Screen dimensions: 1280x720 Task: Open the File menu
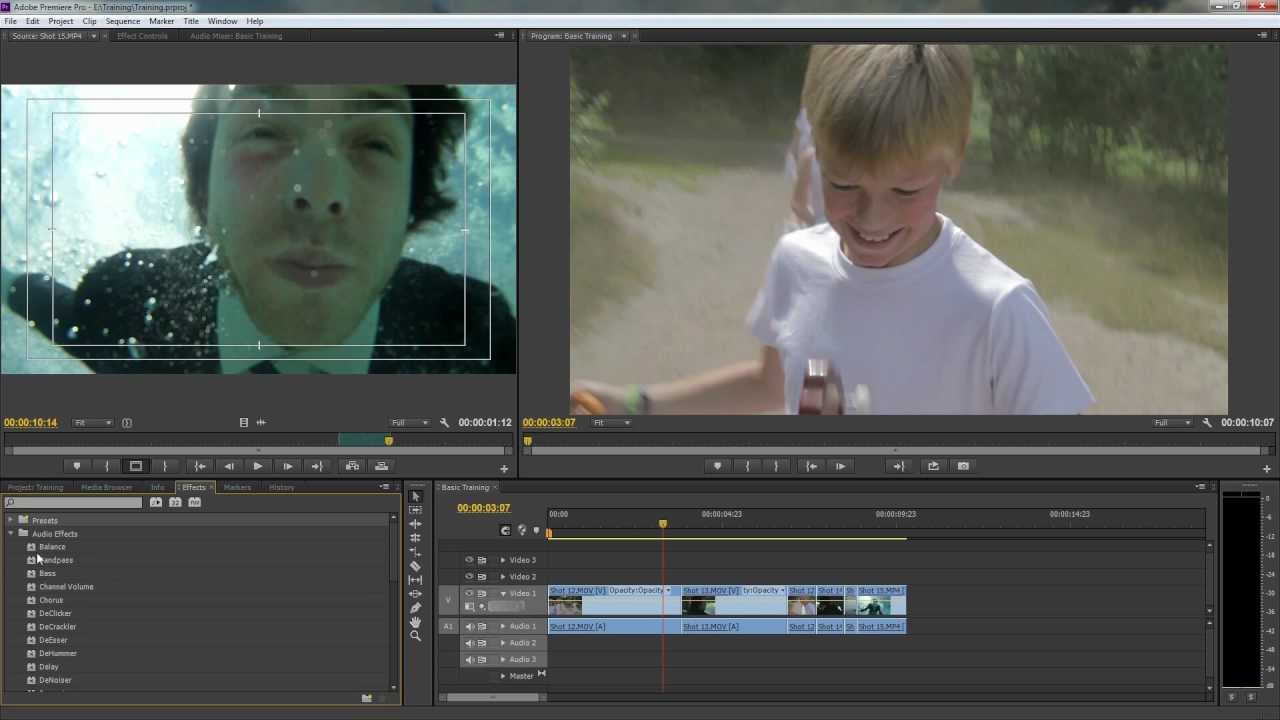pos(11,21)
